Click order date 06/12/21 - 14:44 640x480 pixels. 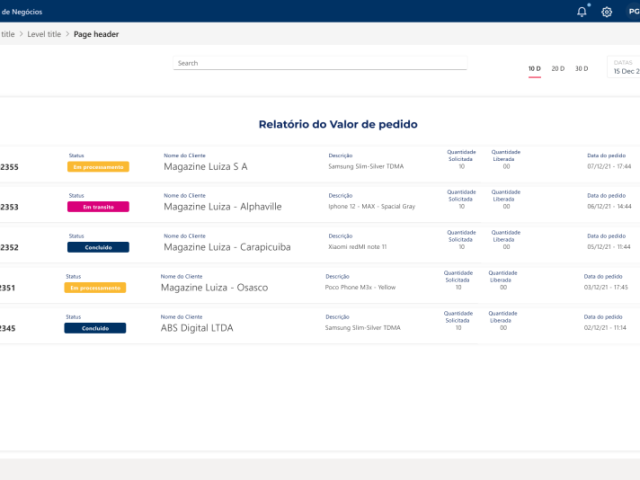(609, 207)
